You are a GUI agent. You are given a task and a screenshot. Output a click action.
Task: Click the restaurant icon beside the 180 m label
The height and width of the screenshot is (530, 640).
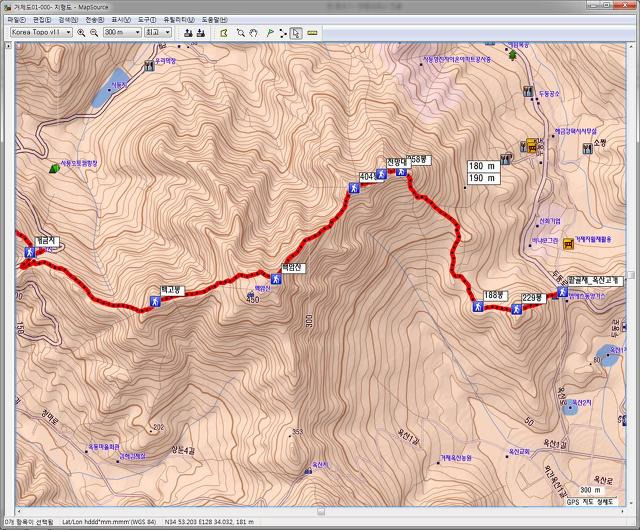point(506,159)
